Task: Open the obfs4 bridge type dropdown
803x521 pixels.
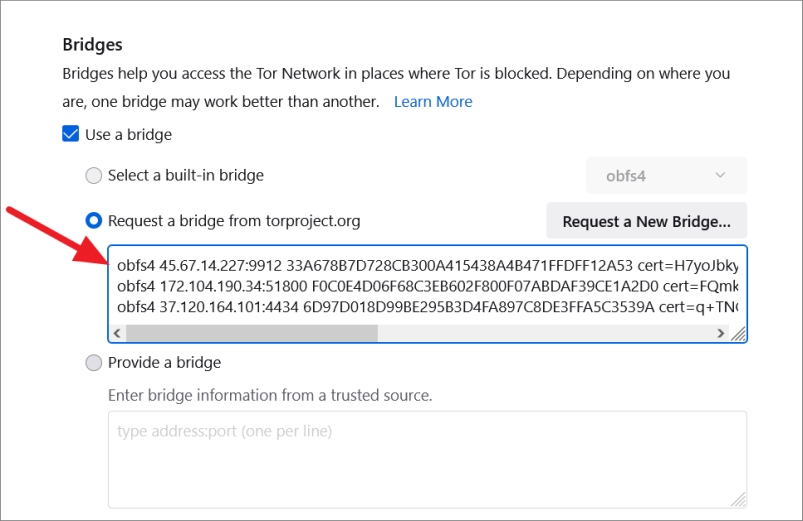Action: [665, 175]
